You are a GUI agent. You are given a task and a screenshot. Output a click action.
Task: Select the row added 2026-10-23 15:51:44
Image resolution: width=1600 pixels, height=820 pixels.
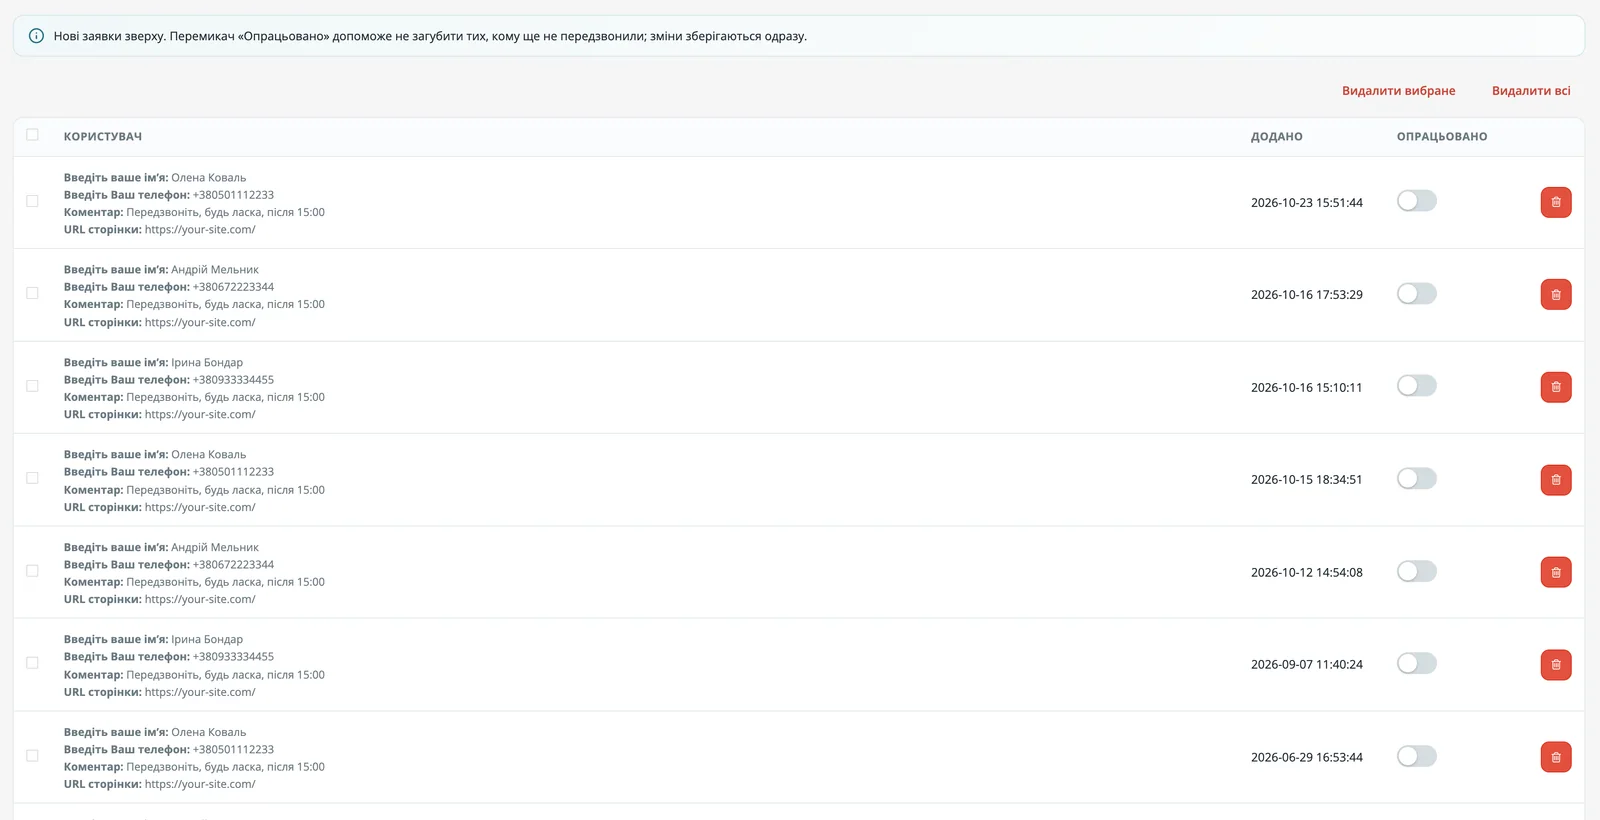pos(32,201)
